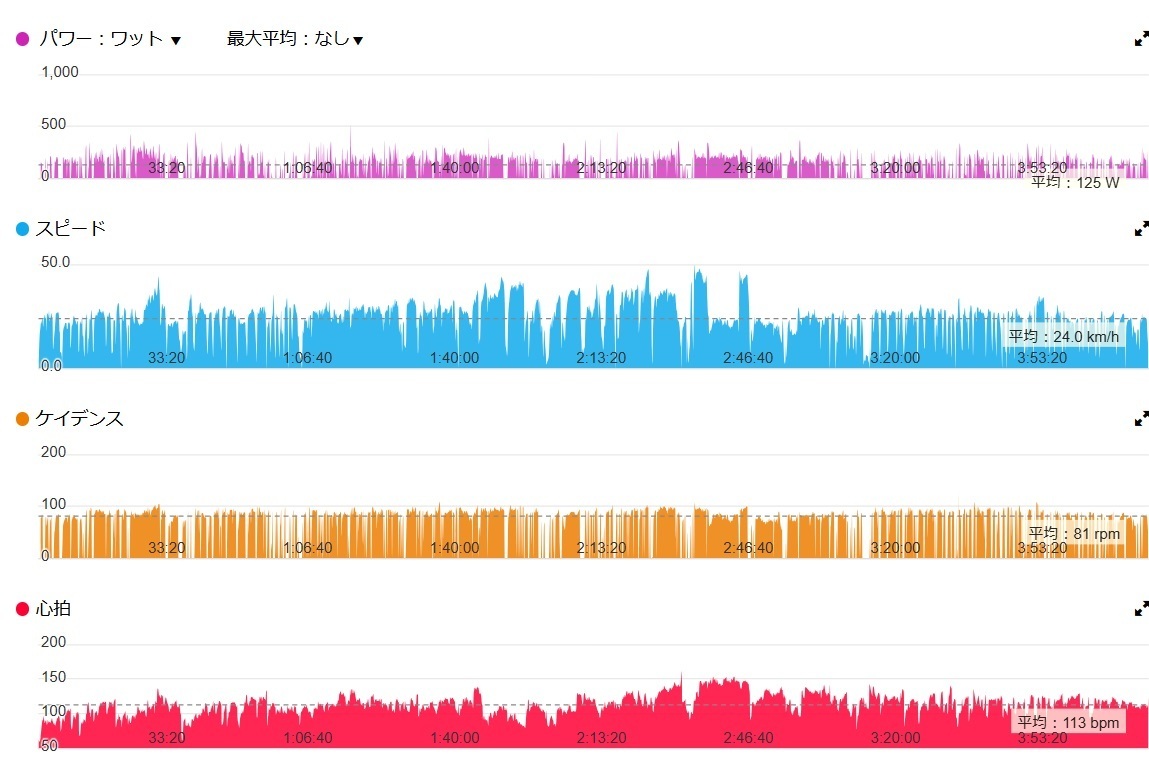1149x775 pixels.
Task: Click the 心拍 chart title
Action: (53, 608)
